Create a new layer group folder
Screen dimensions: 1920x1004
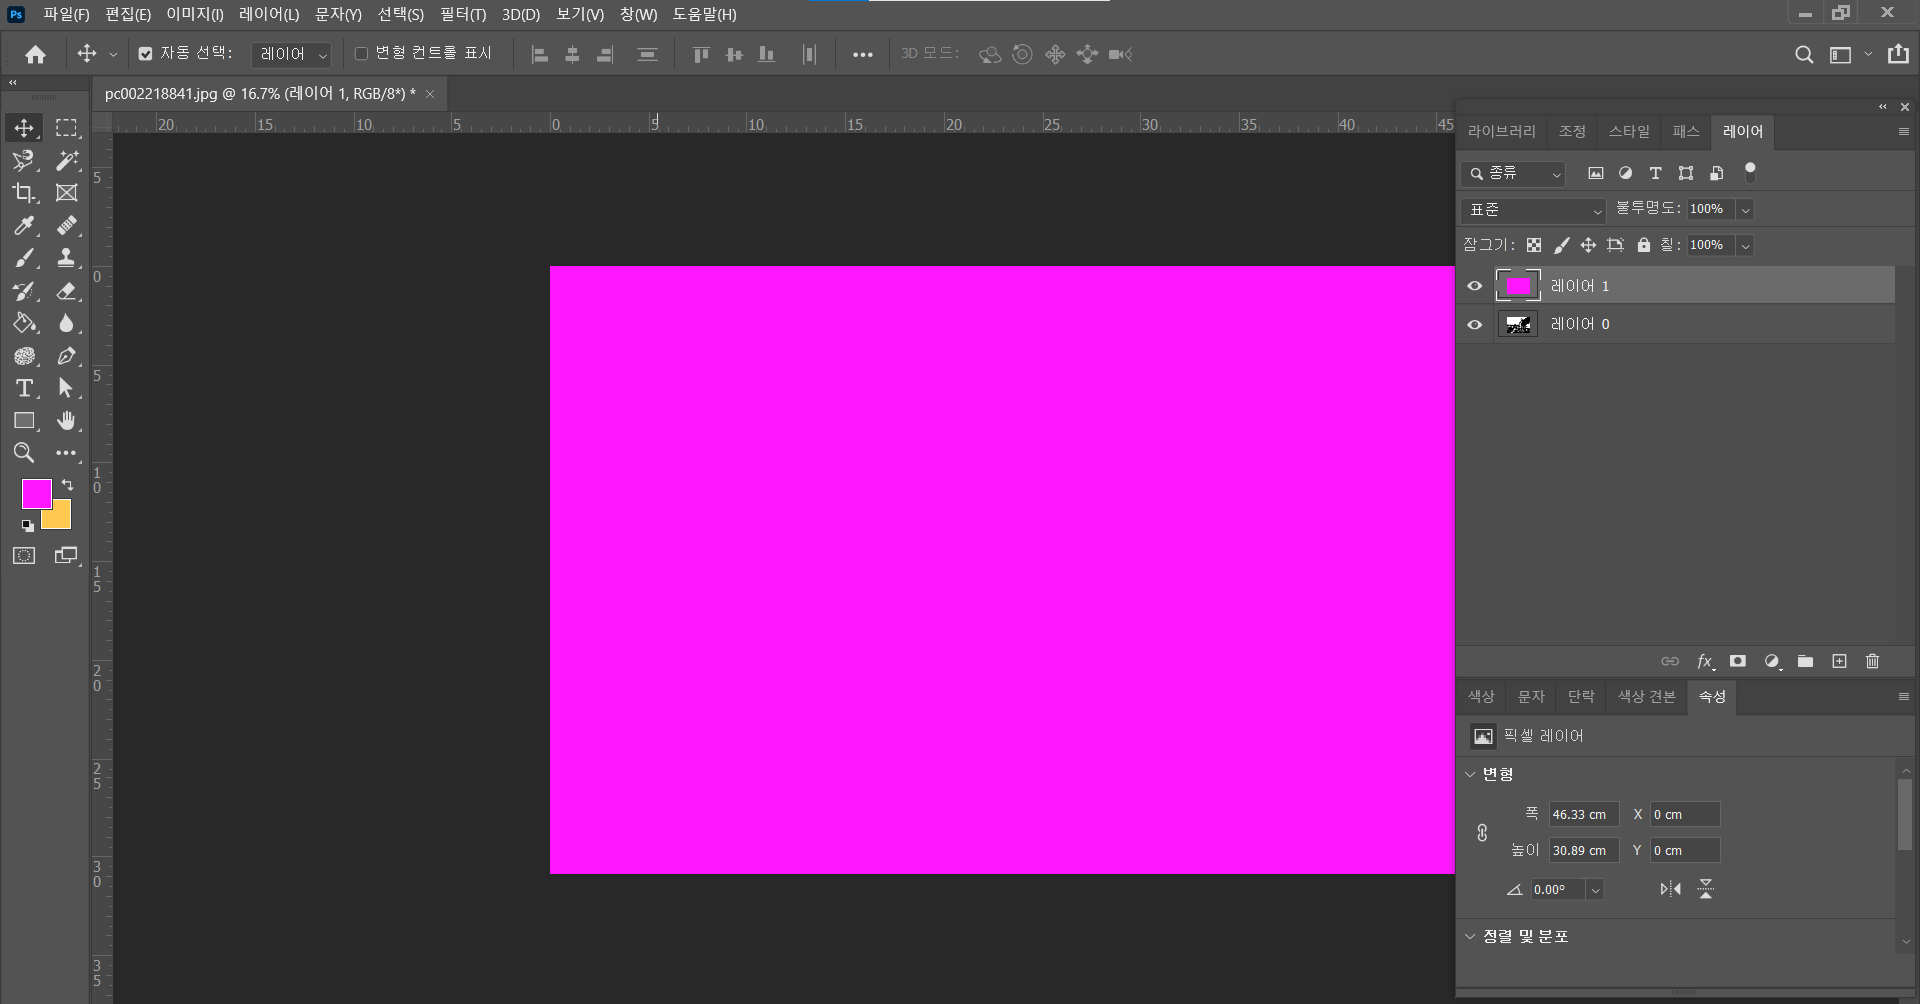pos(1805,662)
